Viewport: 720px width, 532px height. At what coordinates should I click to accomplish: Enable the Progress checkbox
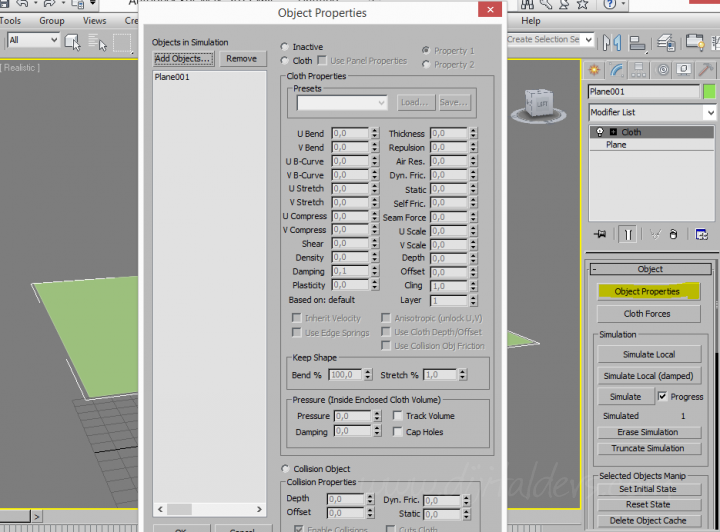click(x=661, y=397)
